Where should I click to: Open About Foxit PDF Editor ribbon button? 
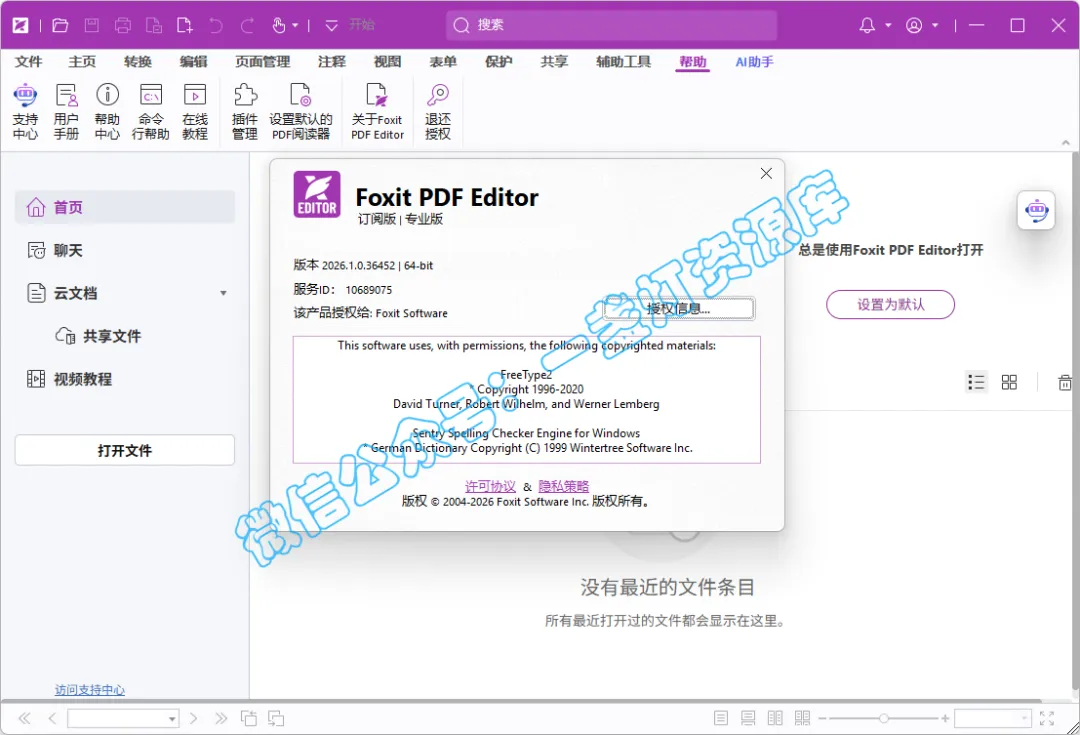point(377,111)
